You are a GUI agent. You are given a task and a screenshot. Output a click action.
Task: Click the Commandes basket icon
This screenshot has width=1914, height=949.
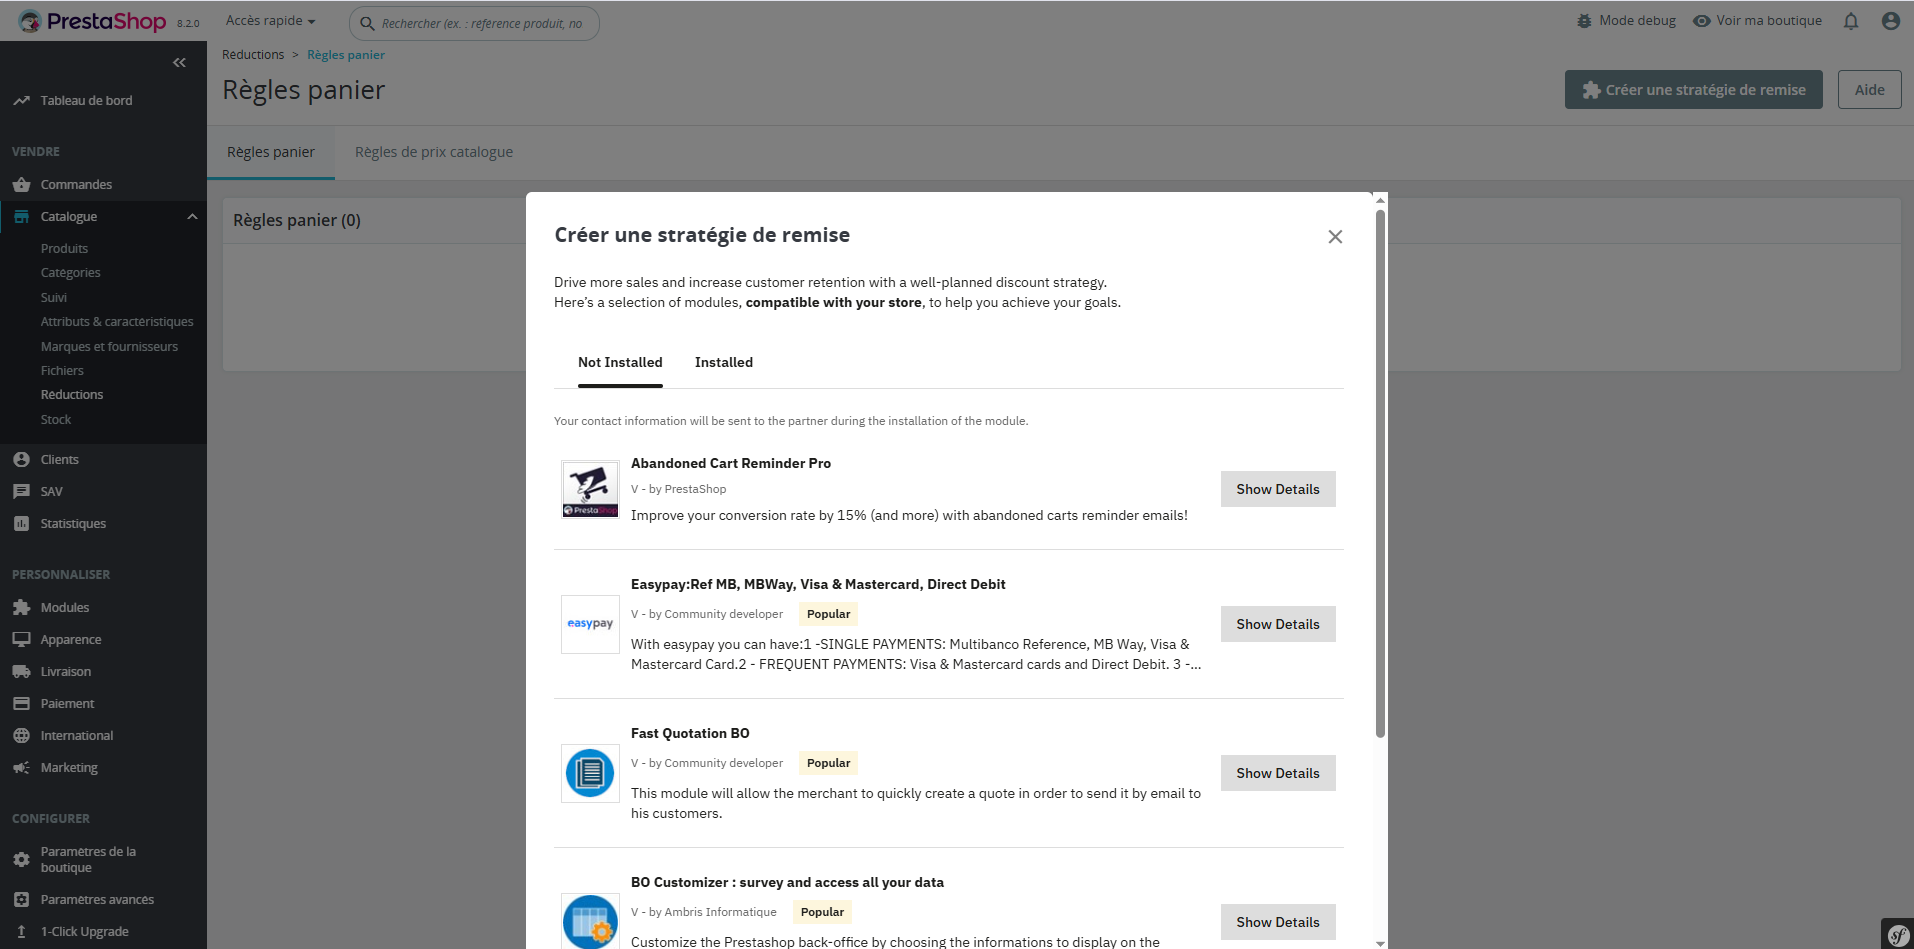21,185
